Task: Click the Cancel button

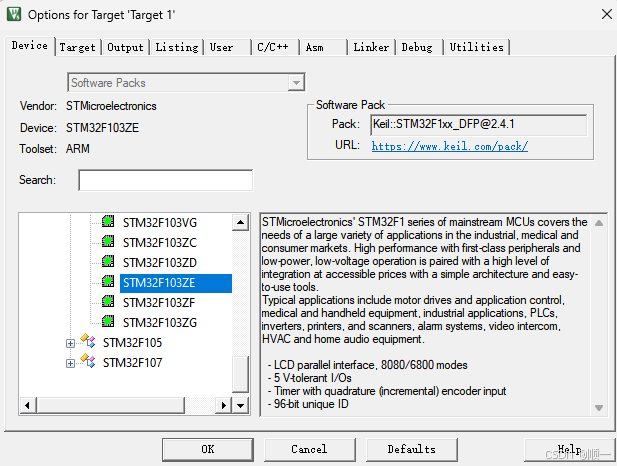Action: 309,449
